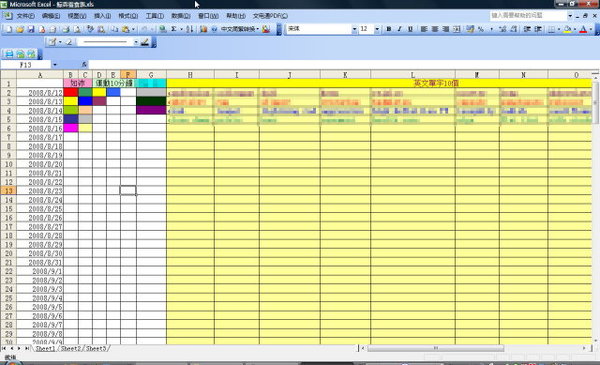The width and height of the screenshot is (600, 365).
Task: Expand the Name Box dropdown arrow
Action: (x=55, y=65)
